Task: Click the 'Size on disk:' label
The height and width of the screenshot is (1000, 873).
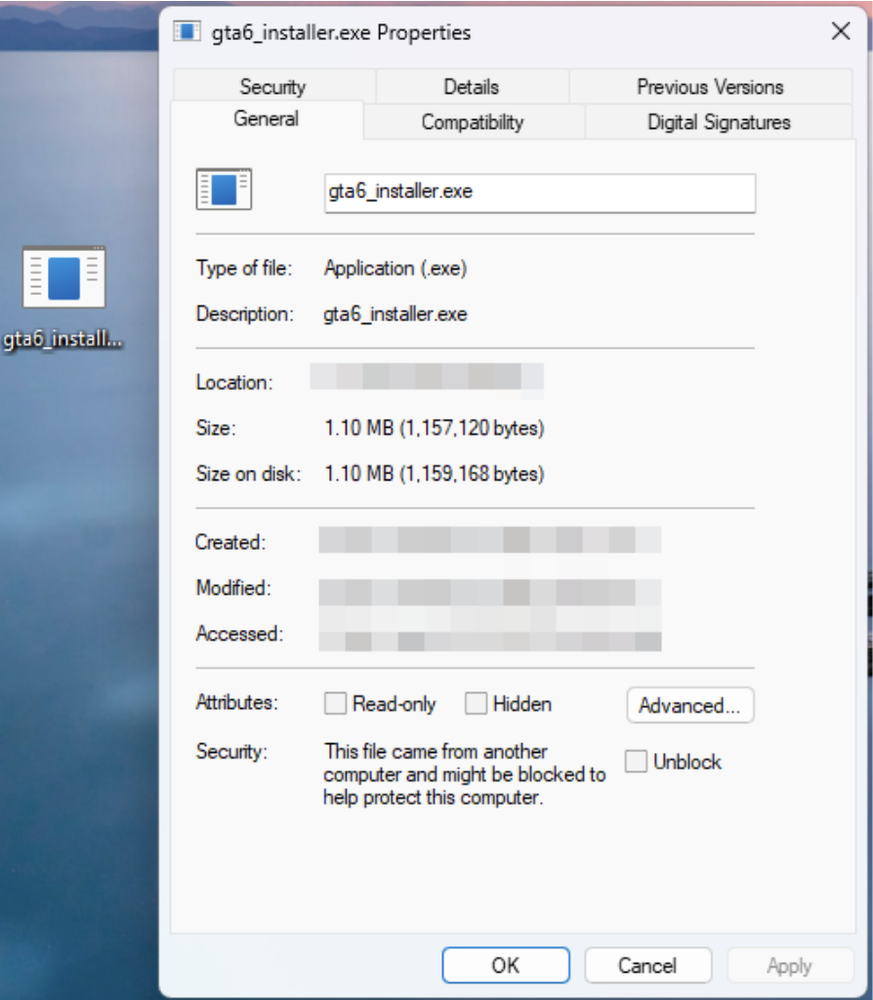Action: [x=248, y=473]
